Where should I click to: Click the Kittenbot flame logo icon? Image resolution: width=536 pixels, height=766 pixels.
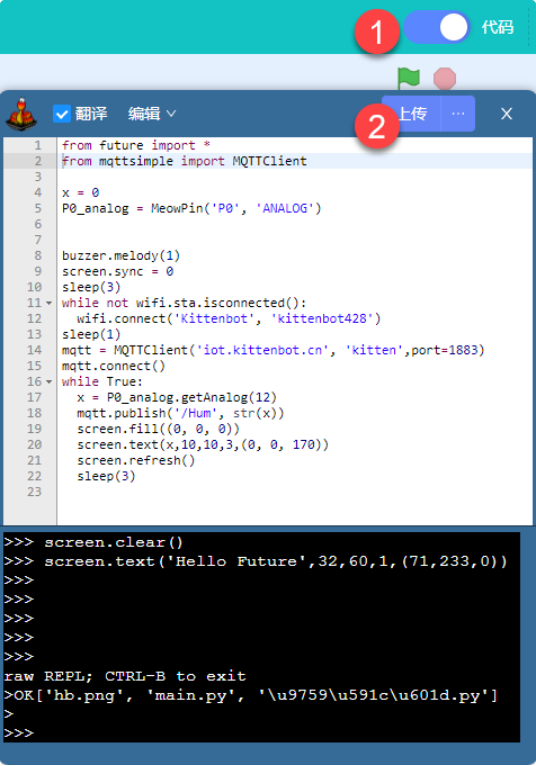coord(21,114)
